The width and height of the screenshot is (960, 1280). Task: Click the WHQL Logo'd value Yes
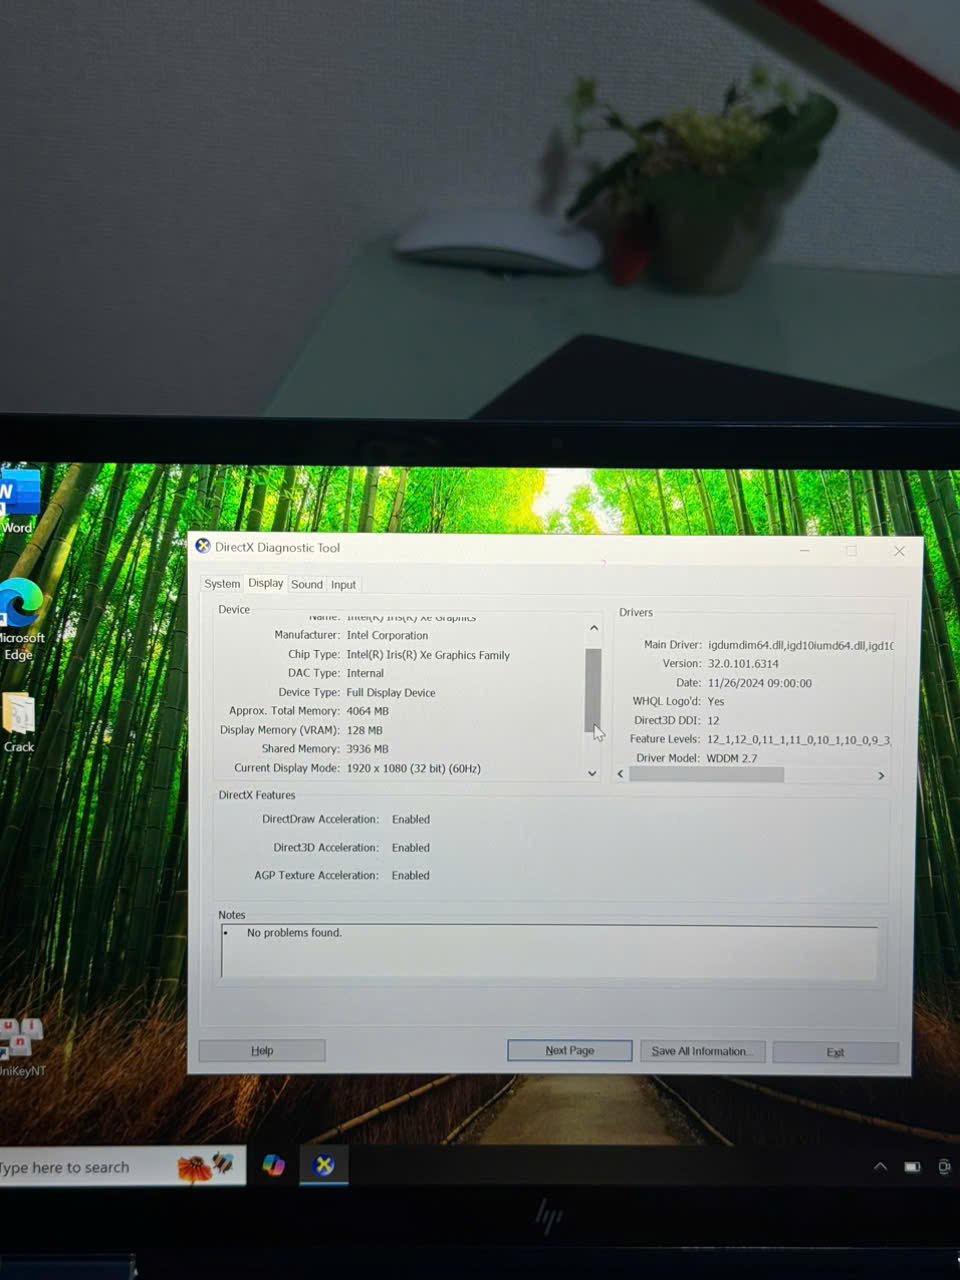(716, 701)
